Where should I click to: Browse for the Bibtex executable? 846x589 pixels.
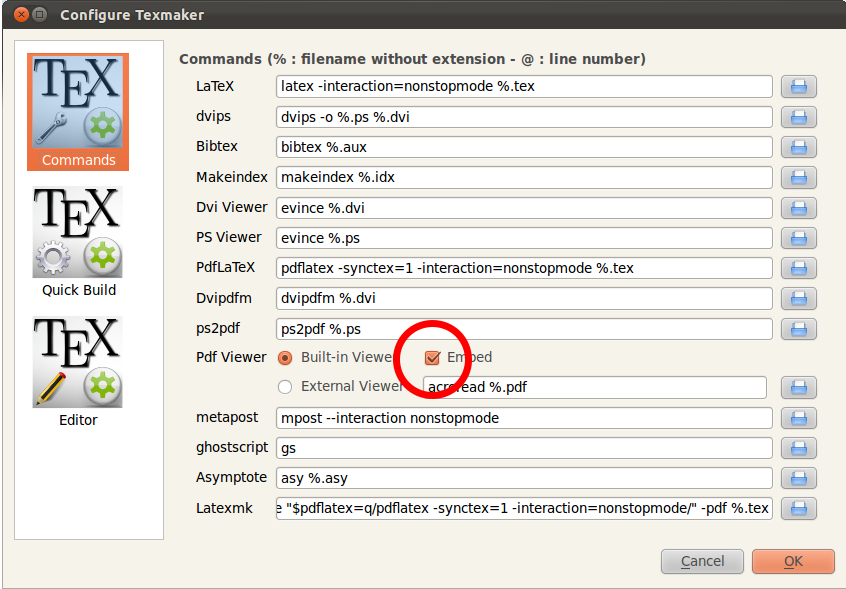tap(798, 147)
